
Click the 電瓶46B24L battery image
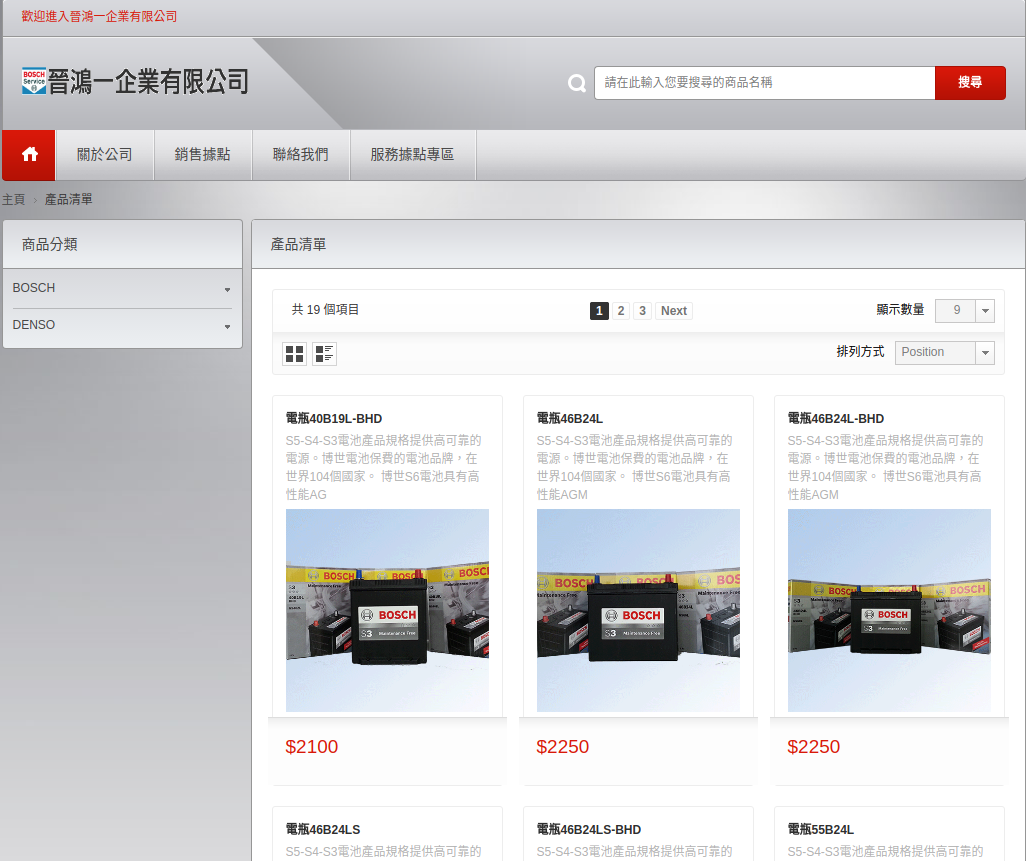coord(638,611)
